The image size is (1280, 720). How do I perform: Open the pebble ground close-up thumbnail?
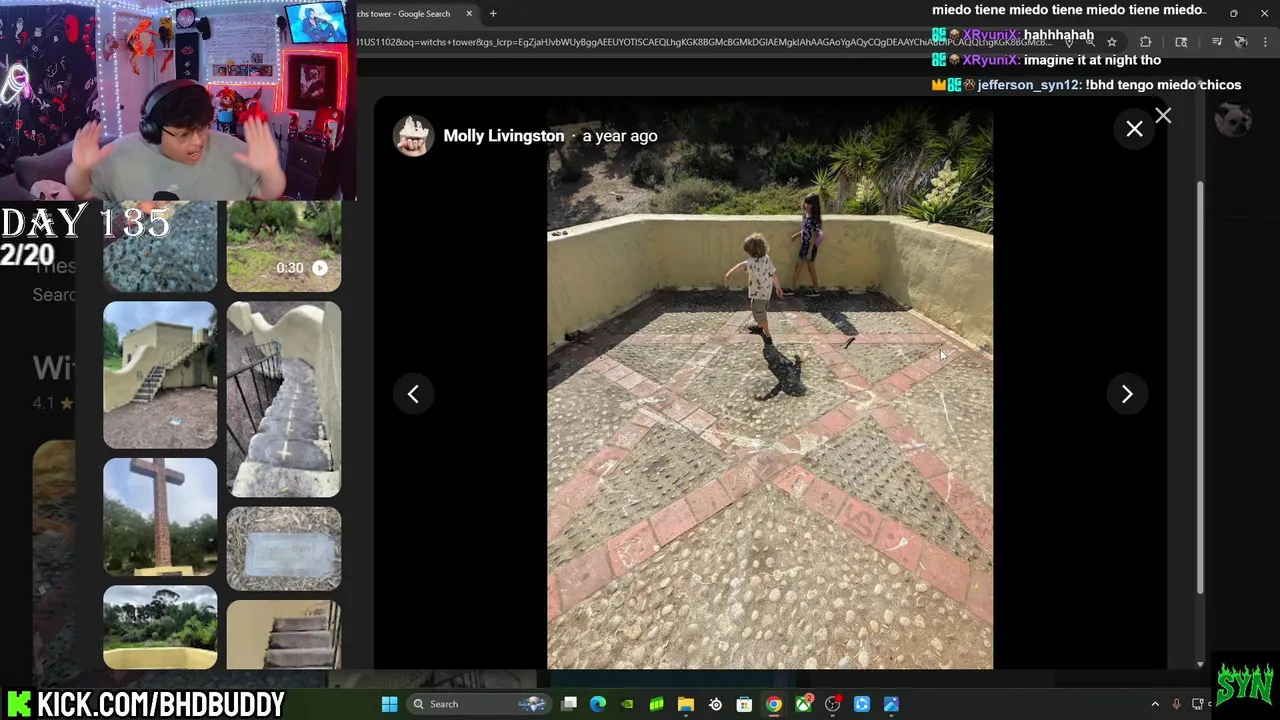(160, 246)
